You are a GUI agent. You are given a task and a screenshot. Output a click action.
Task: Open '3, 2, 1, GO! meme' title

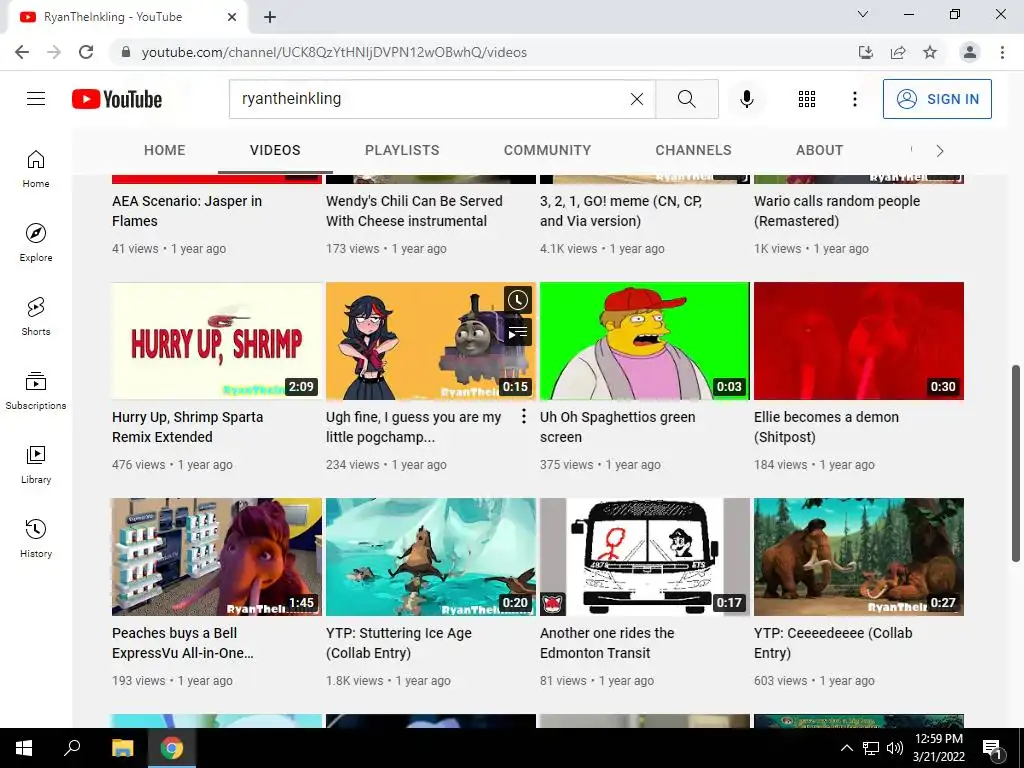click(x=620, y=211)
